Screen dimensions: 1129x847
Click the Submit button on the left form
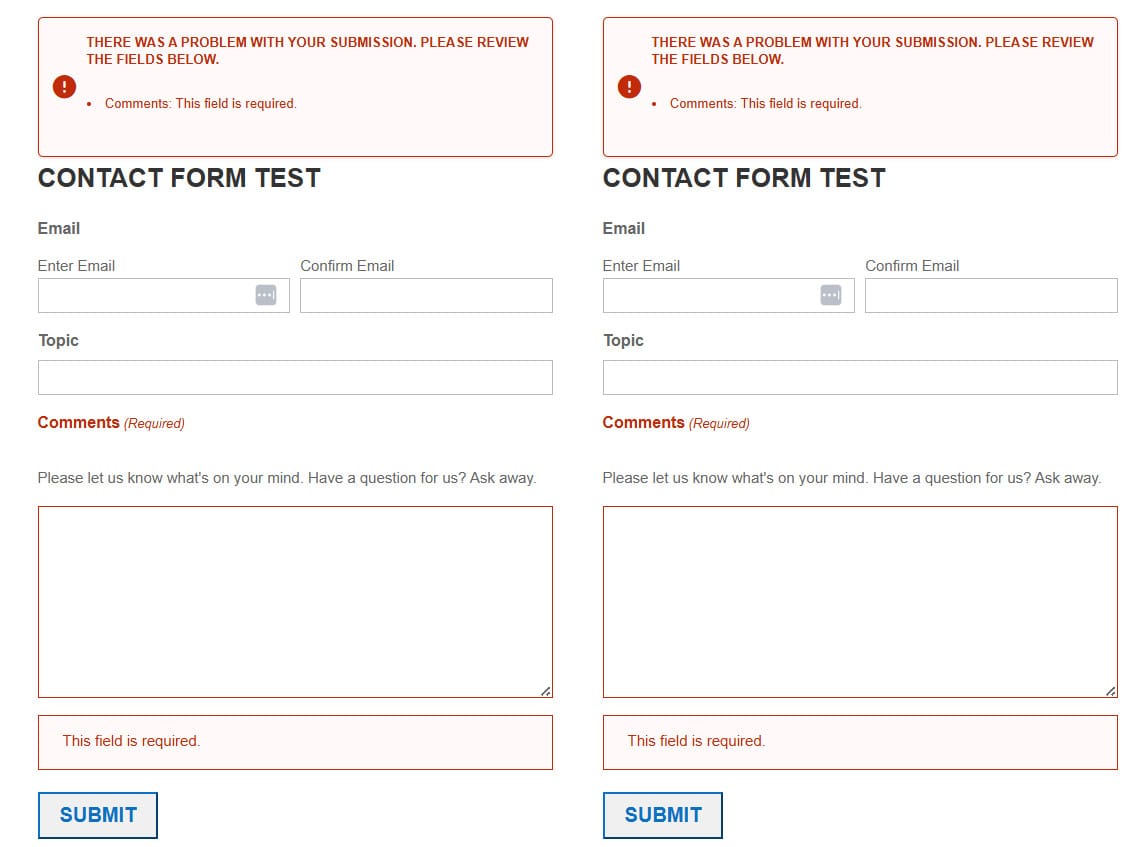(x=98, y=815)
